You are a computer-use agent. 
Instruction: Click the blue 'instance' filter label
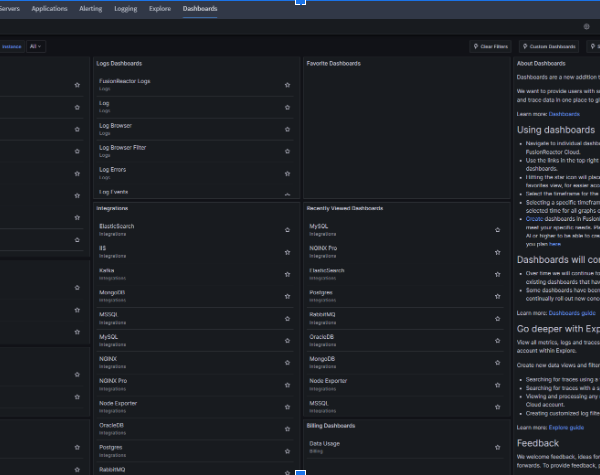tap(11, 46)
